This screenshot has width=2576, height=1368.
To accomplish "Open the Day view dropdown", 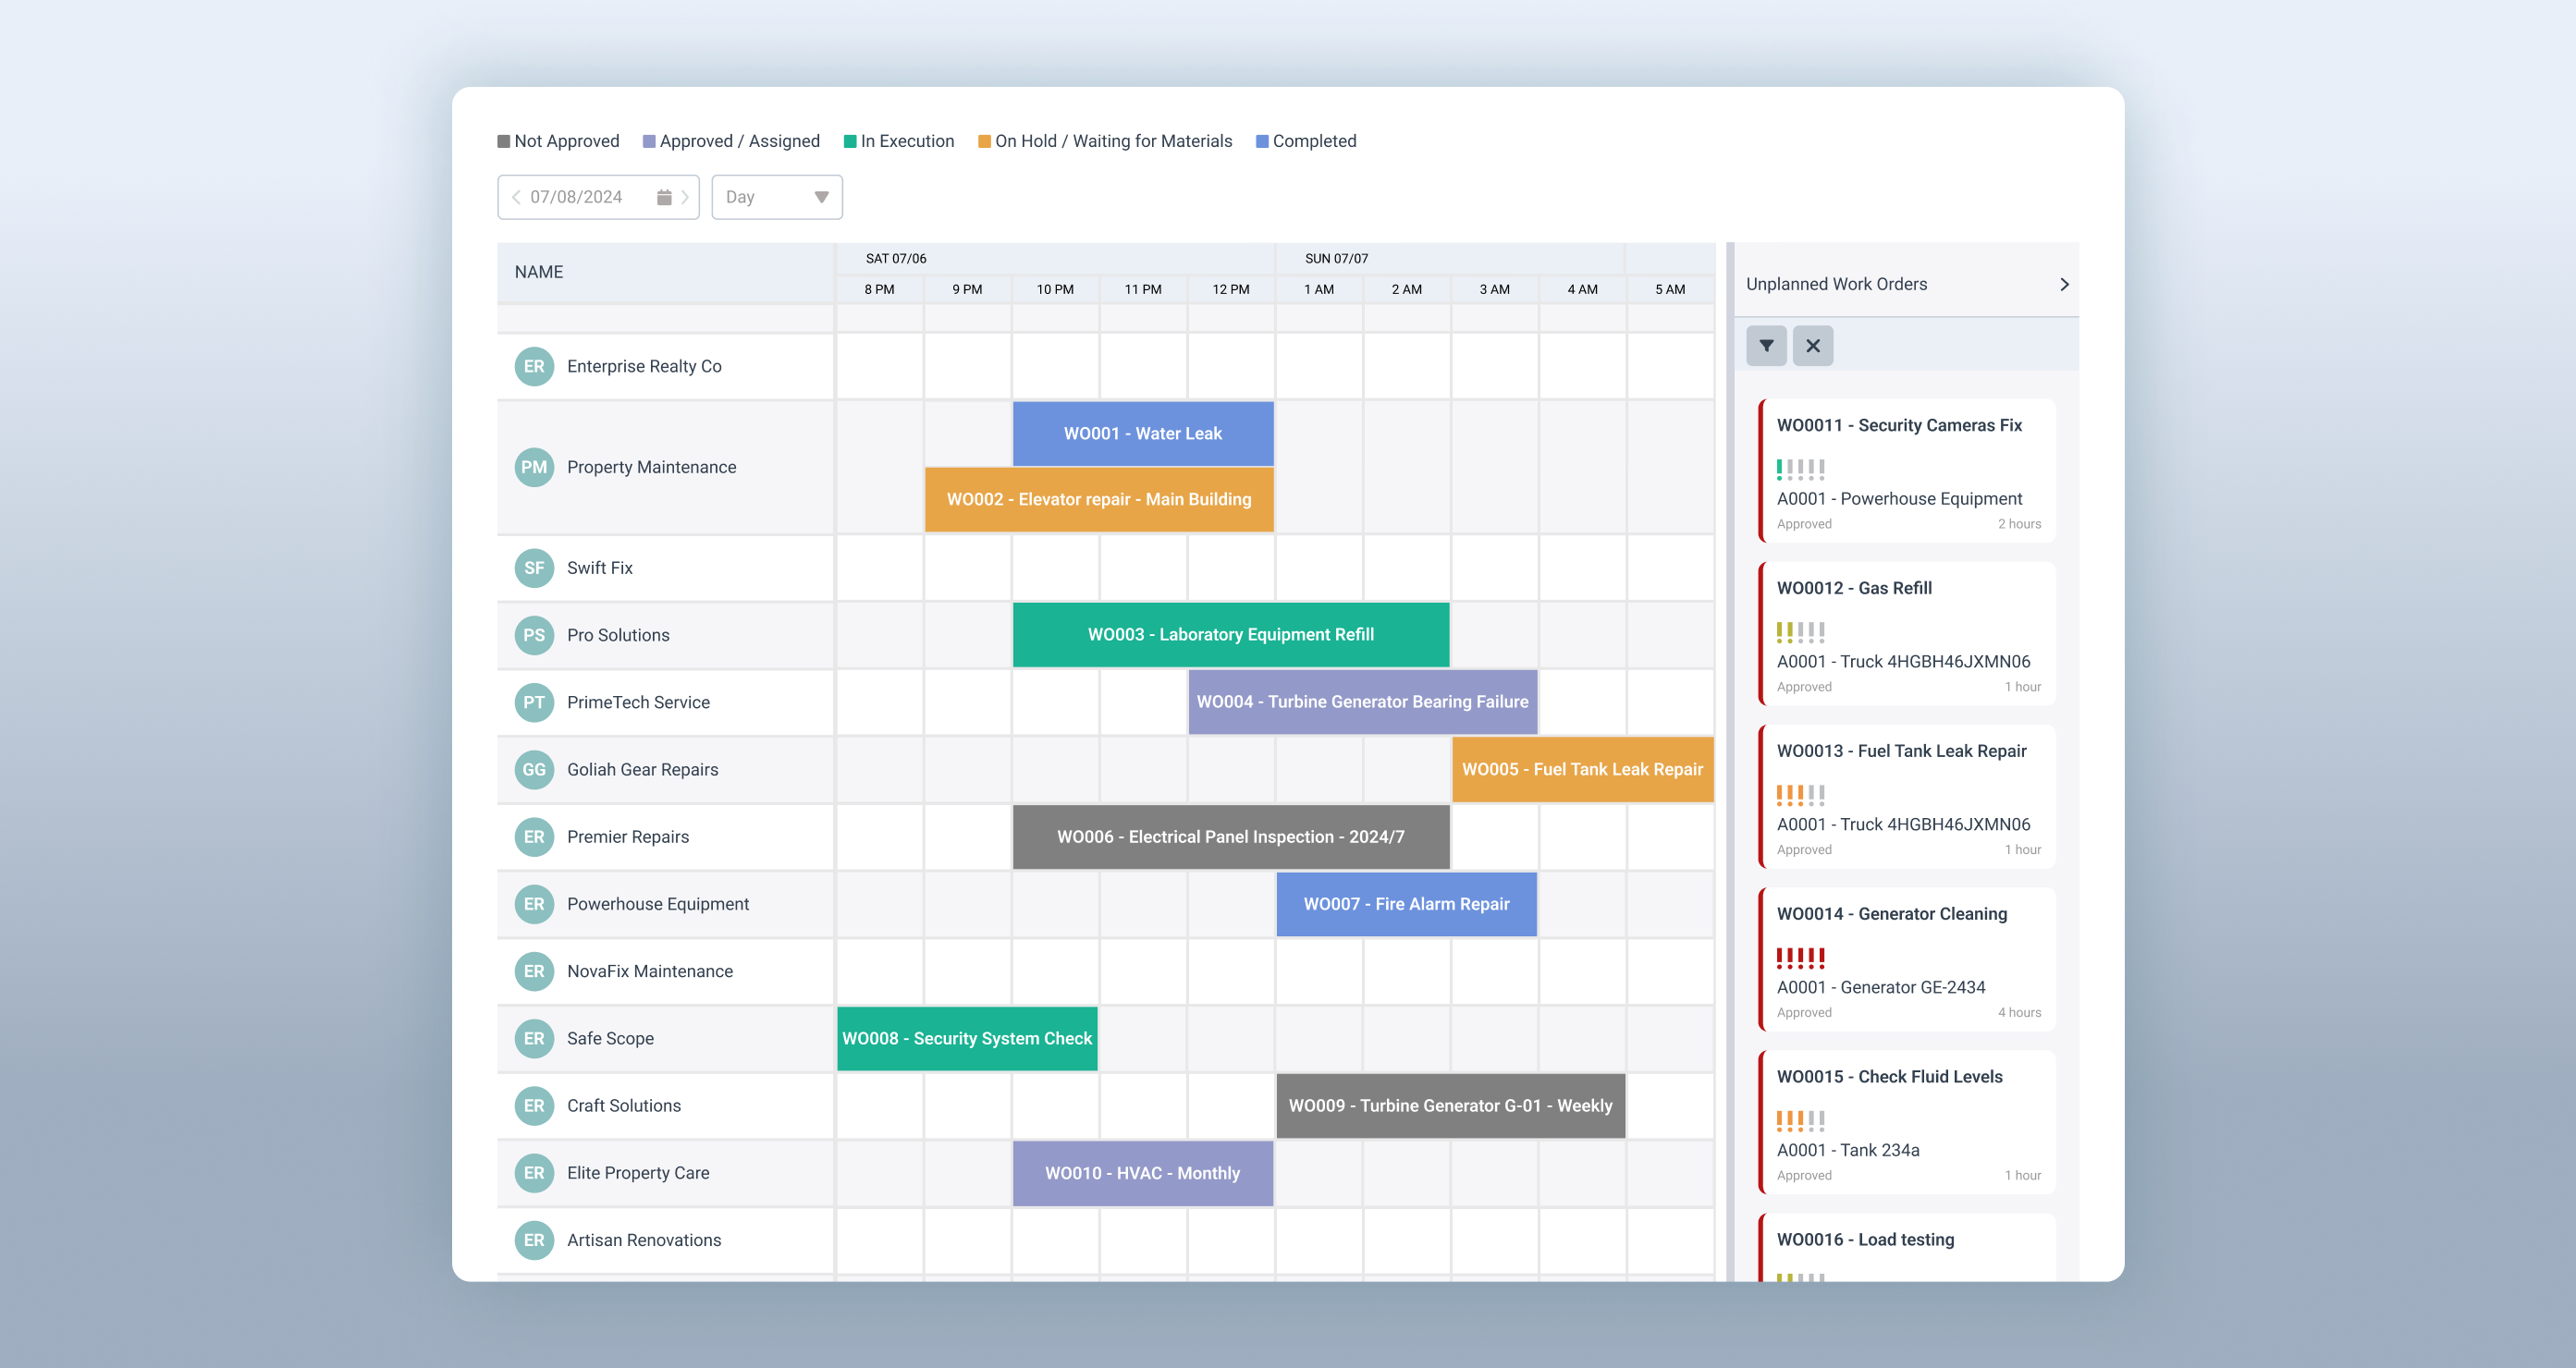I will [x=777, y=197].
